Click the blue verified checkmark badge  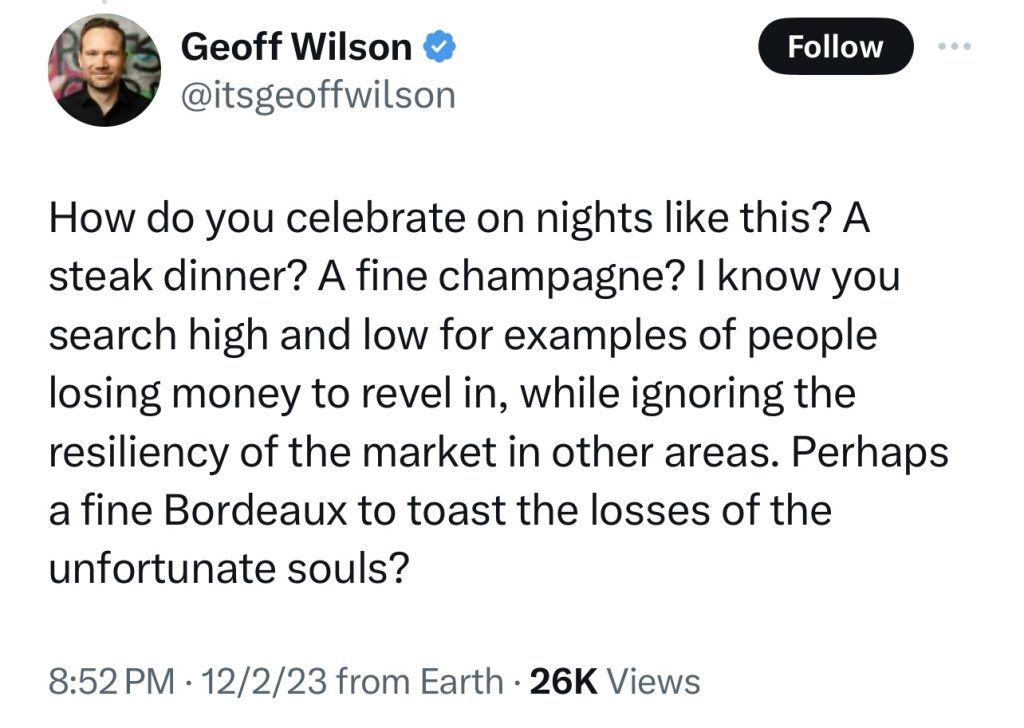[x=440, y=47]
